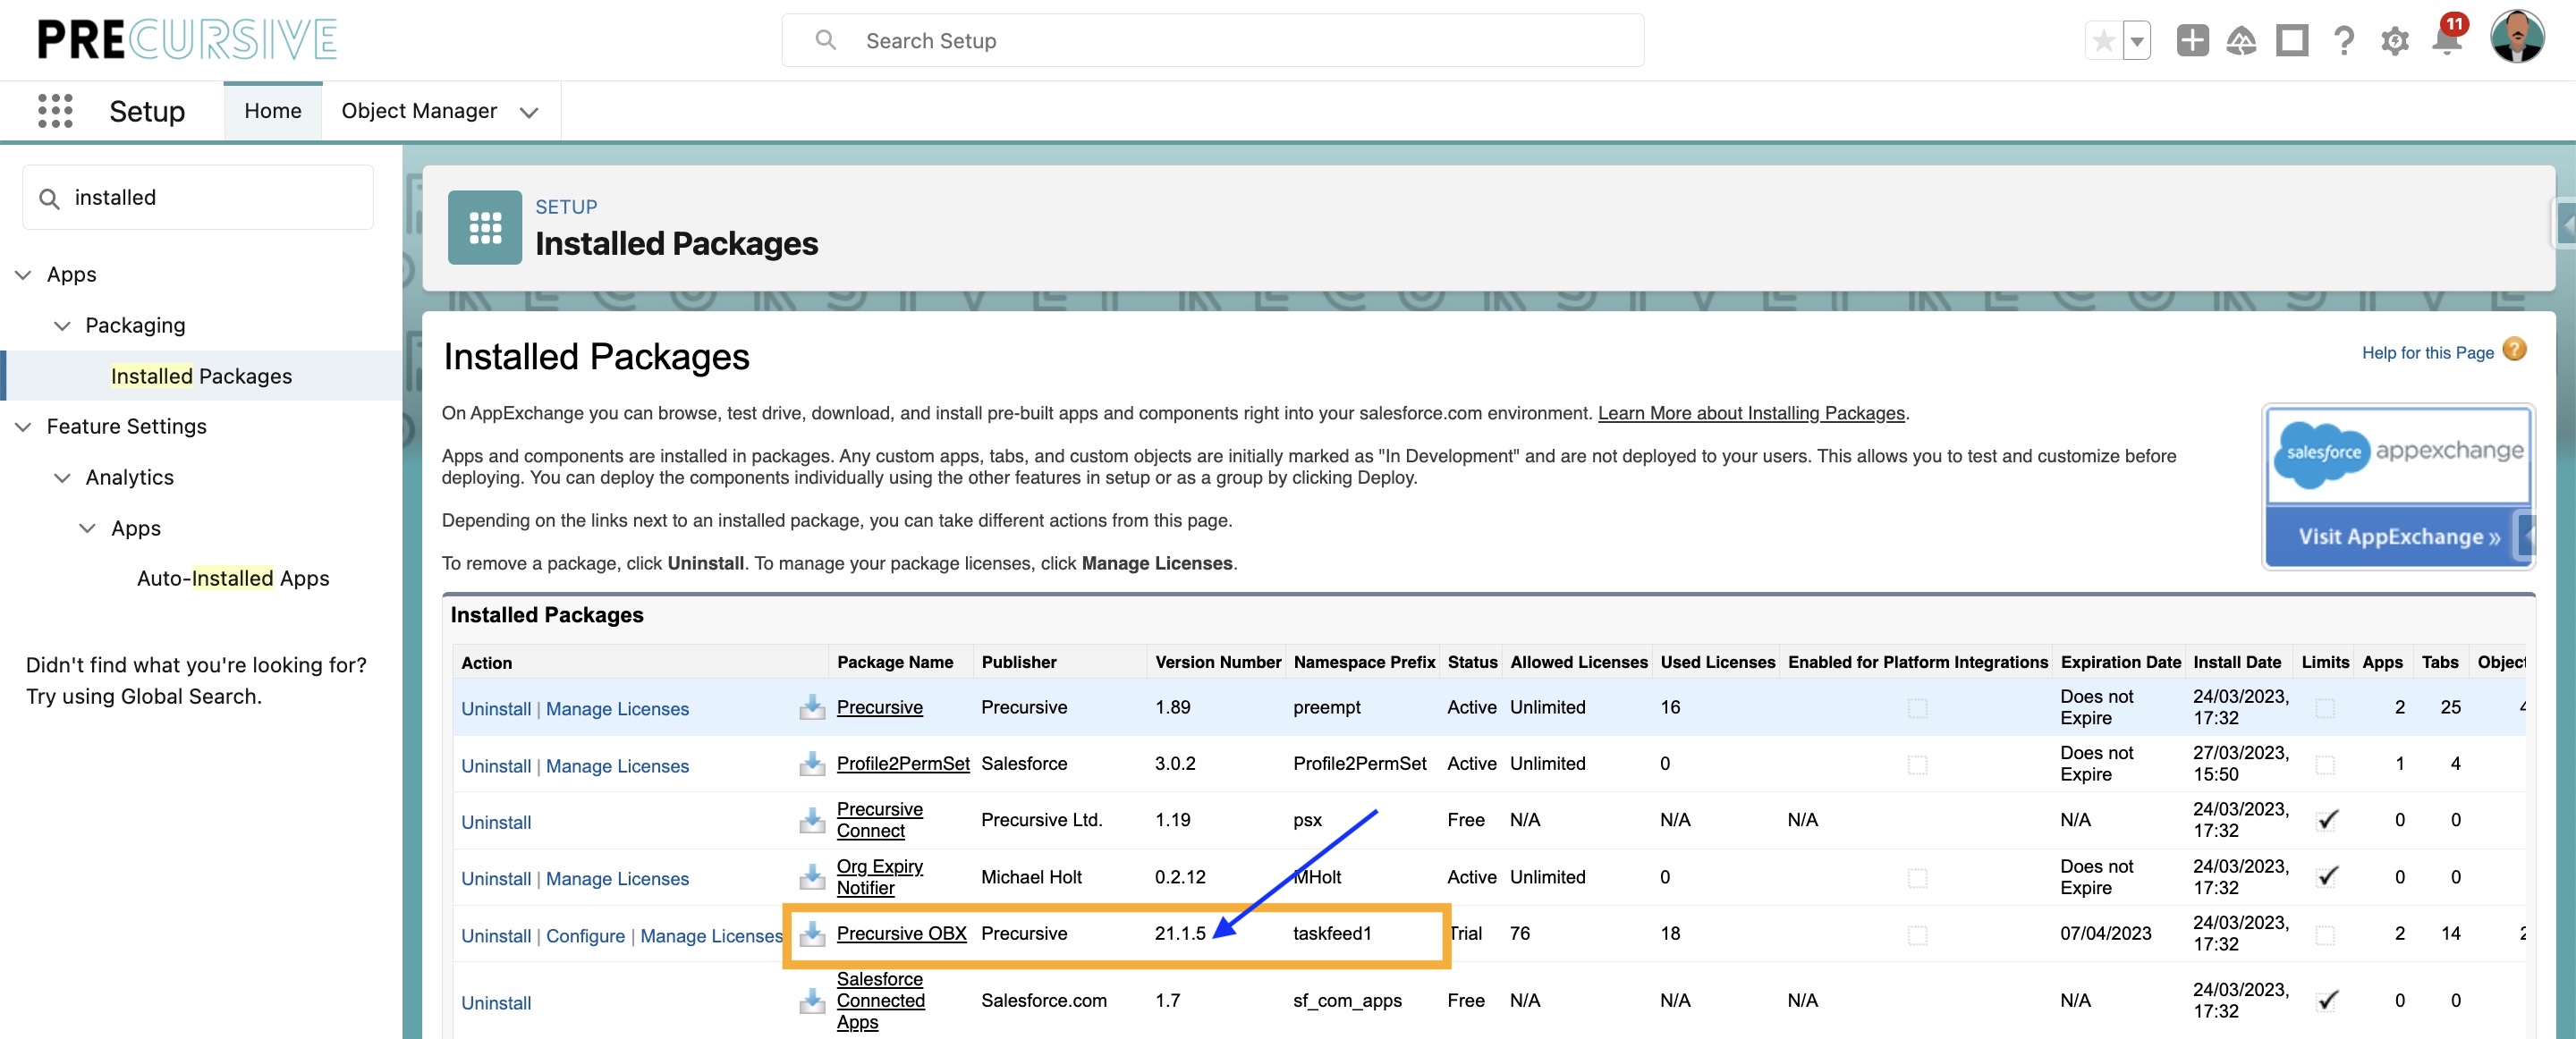Collapse the Analytics tree section

62,477
